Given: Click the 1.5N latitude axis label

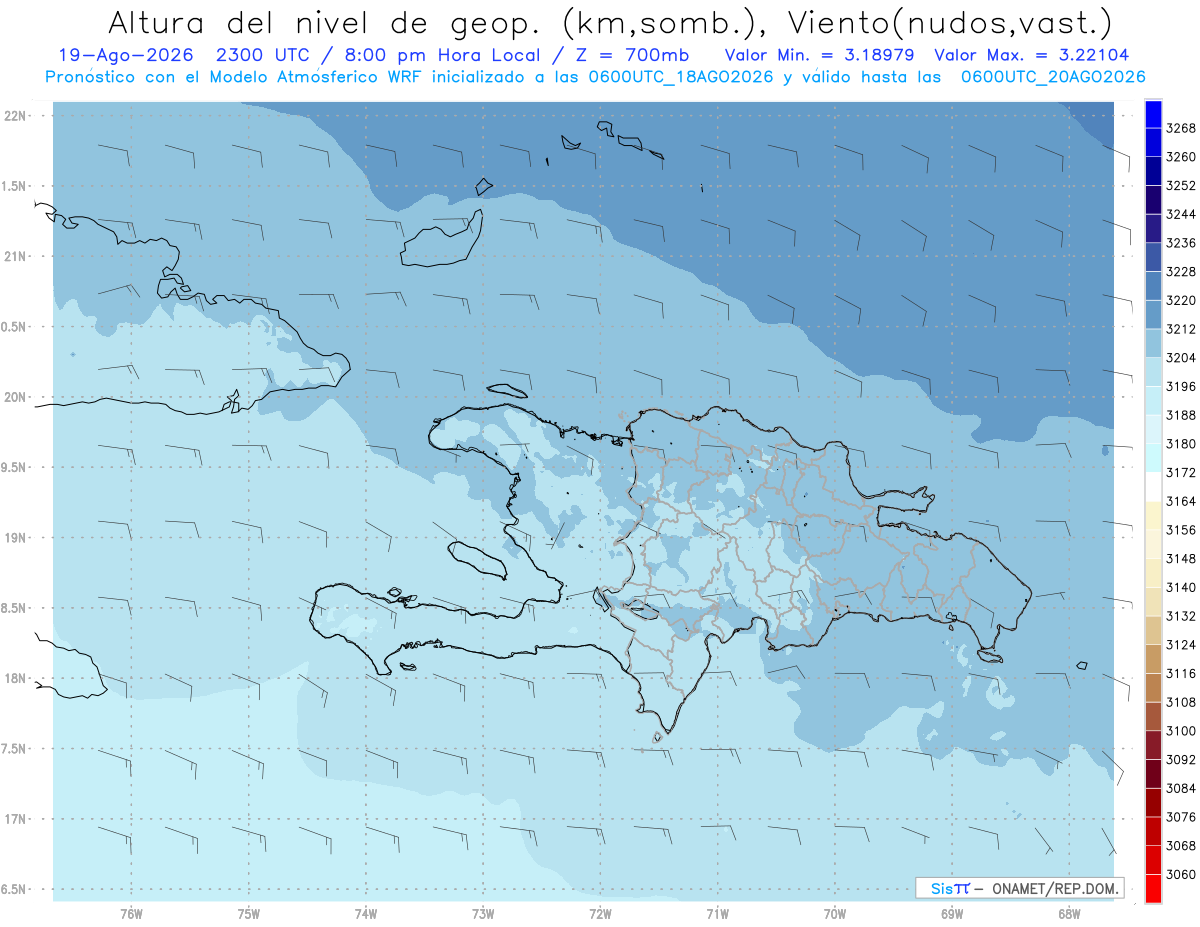Looking at the screenshot, I should click(14, 186).
